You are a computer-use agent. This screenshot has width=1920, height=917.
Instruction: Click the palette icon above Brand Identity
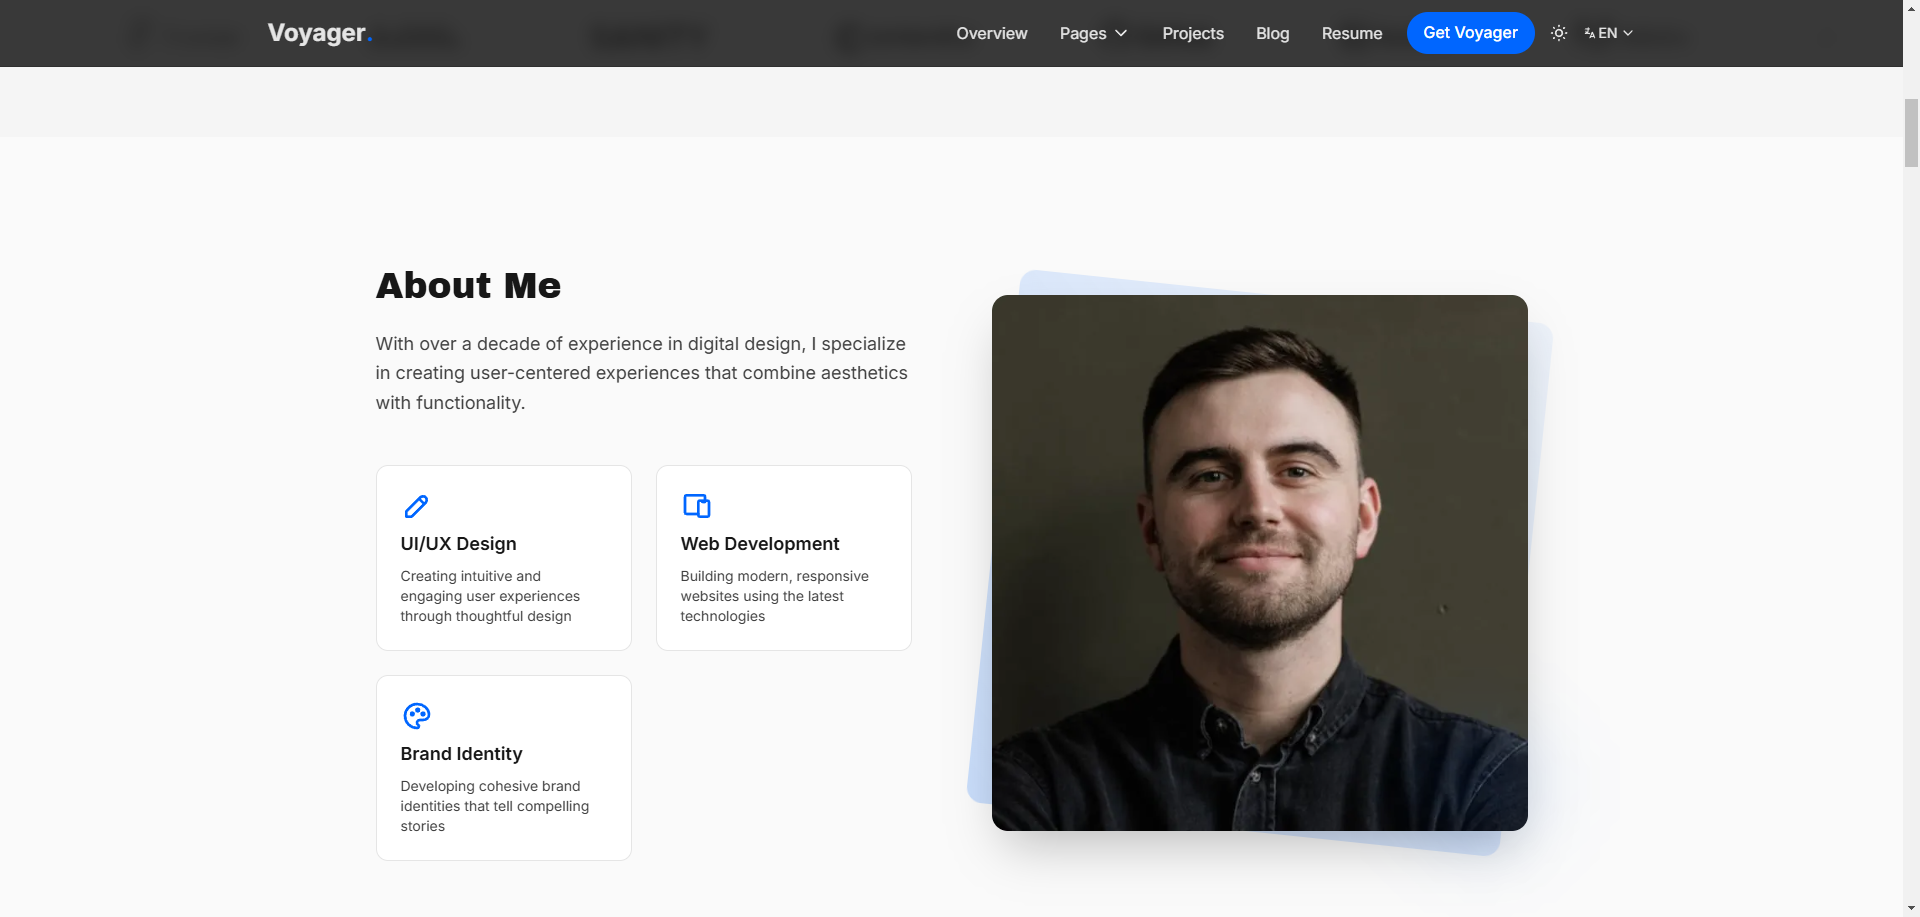(x=416, y=716)
